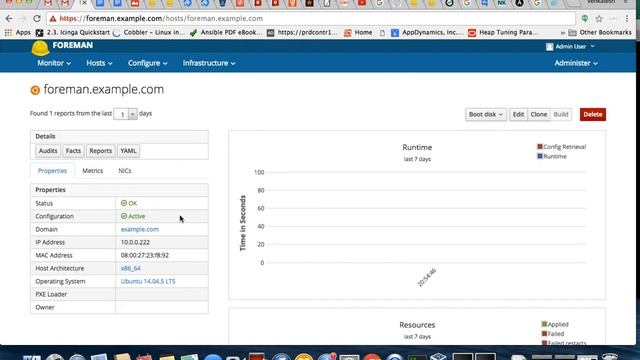Click the IP address value 10.0.0.222
The image size is (640, 360).
135,242
